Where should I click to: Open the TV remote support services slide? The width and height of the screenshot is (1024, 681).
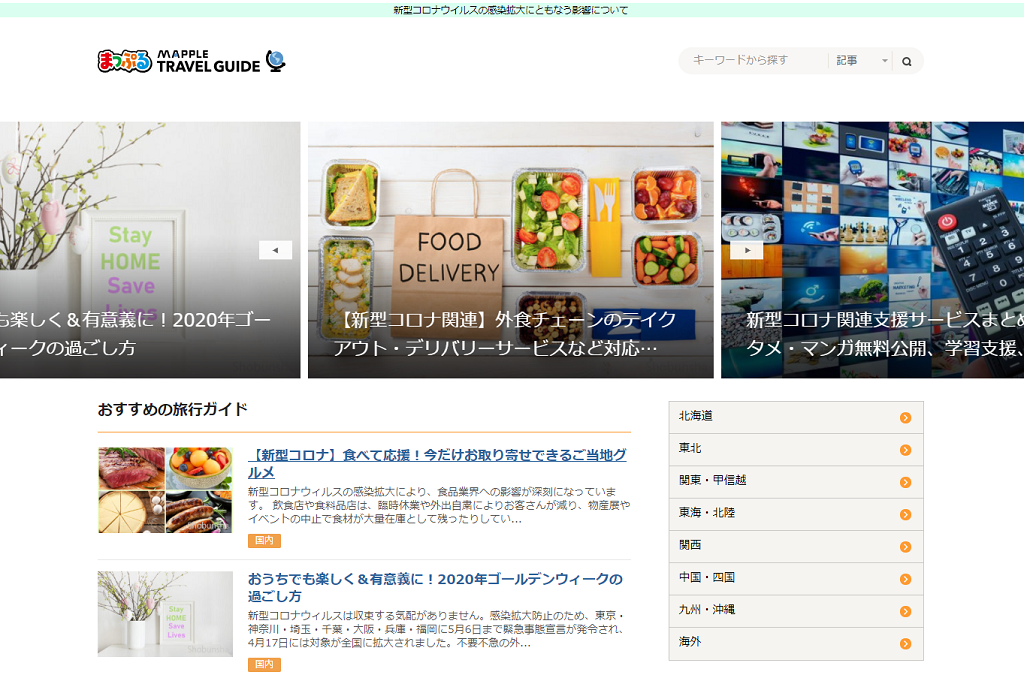click(872, 249)
